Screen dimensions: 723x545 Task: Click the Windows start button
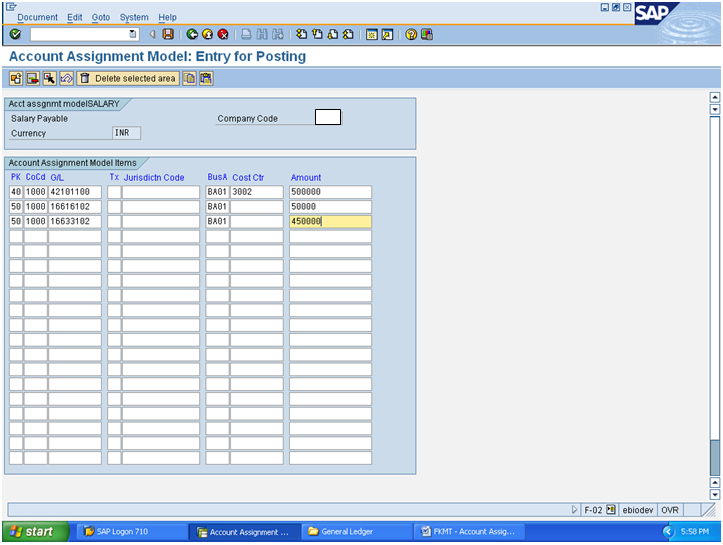(36, 532)
